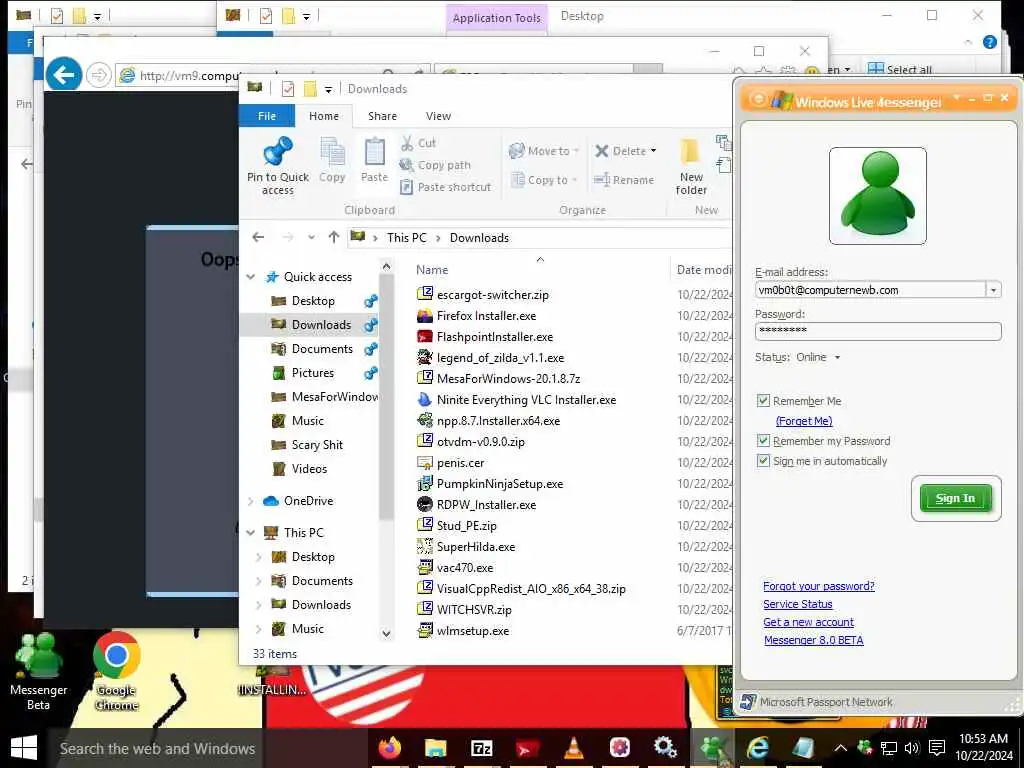Switch to the View ribbon tab
Screen dimensions: 1024x768
point(438,116)
